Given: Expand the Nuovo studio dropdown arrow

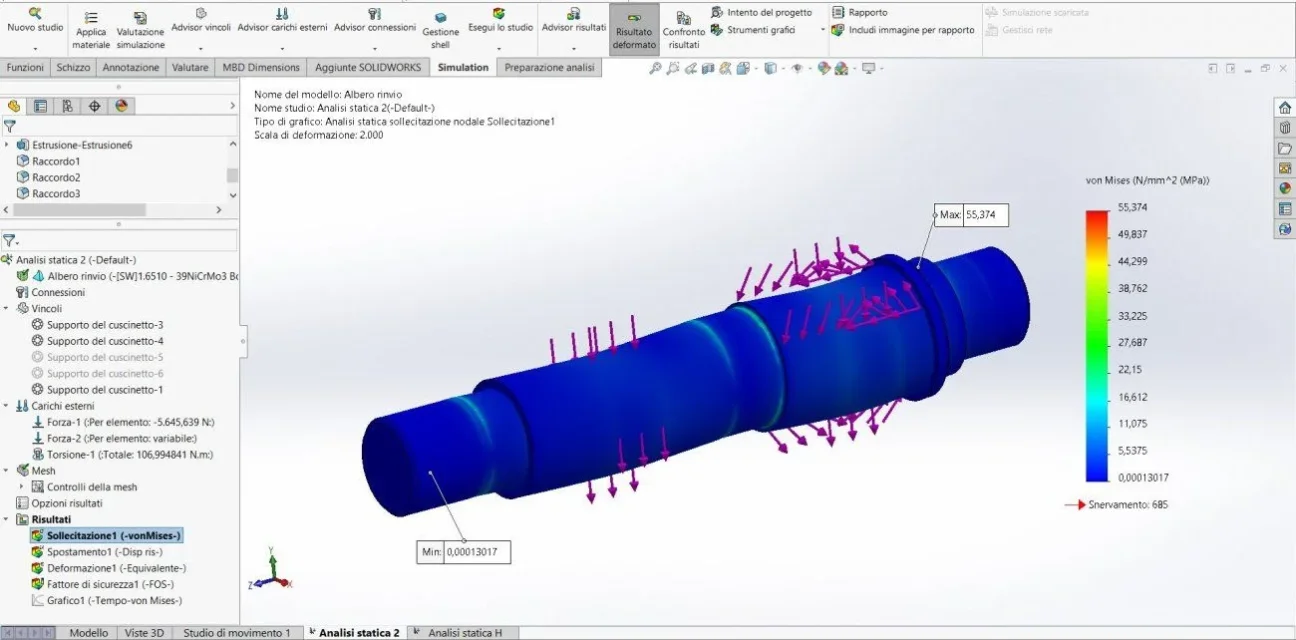Looking at the screenshot, I should tap(35, 48).
